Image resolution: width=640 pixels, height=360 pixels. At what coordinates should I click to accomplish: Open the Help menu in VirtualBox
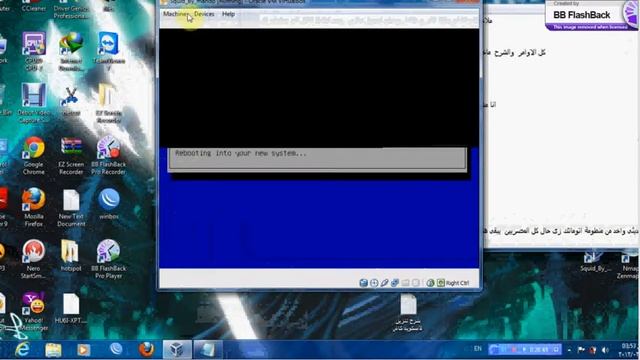pos(228,14)
